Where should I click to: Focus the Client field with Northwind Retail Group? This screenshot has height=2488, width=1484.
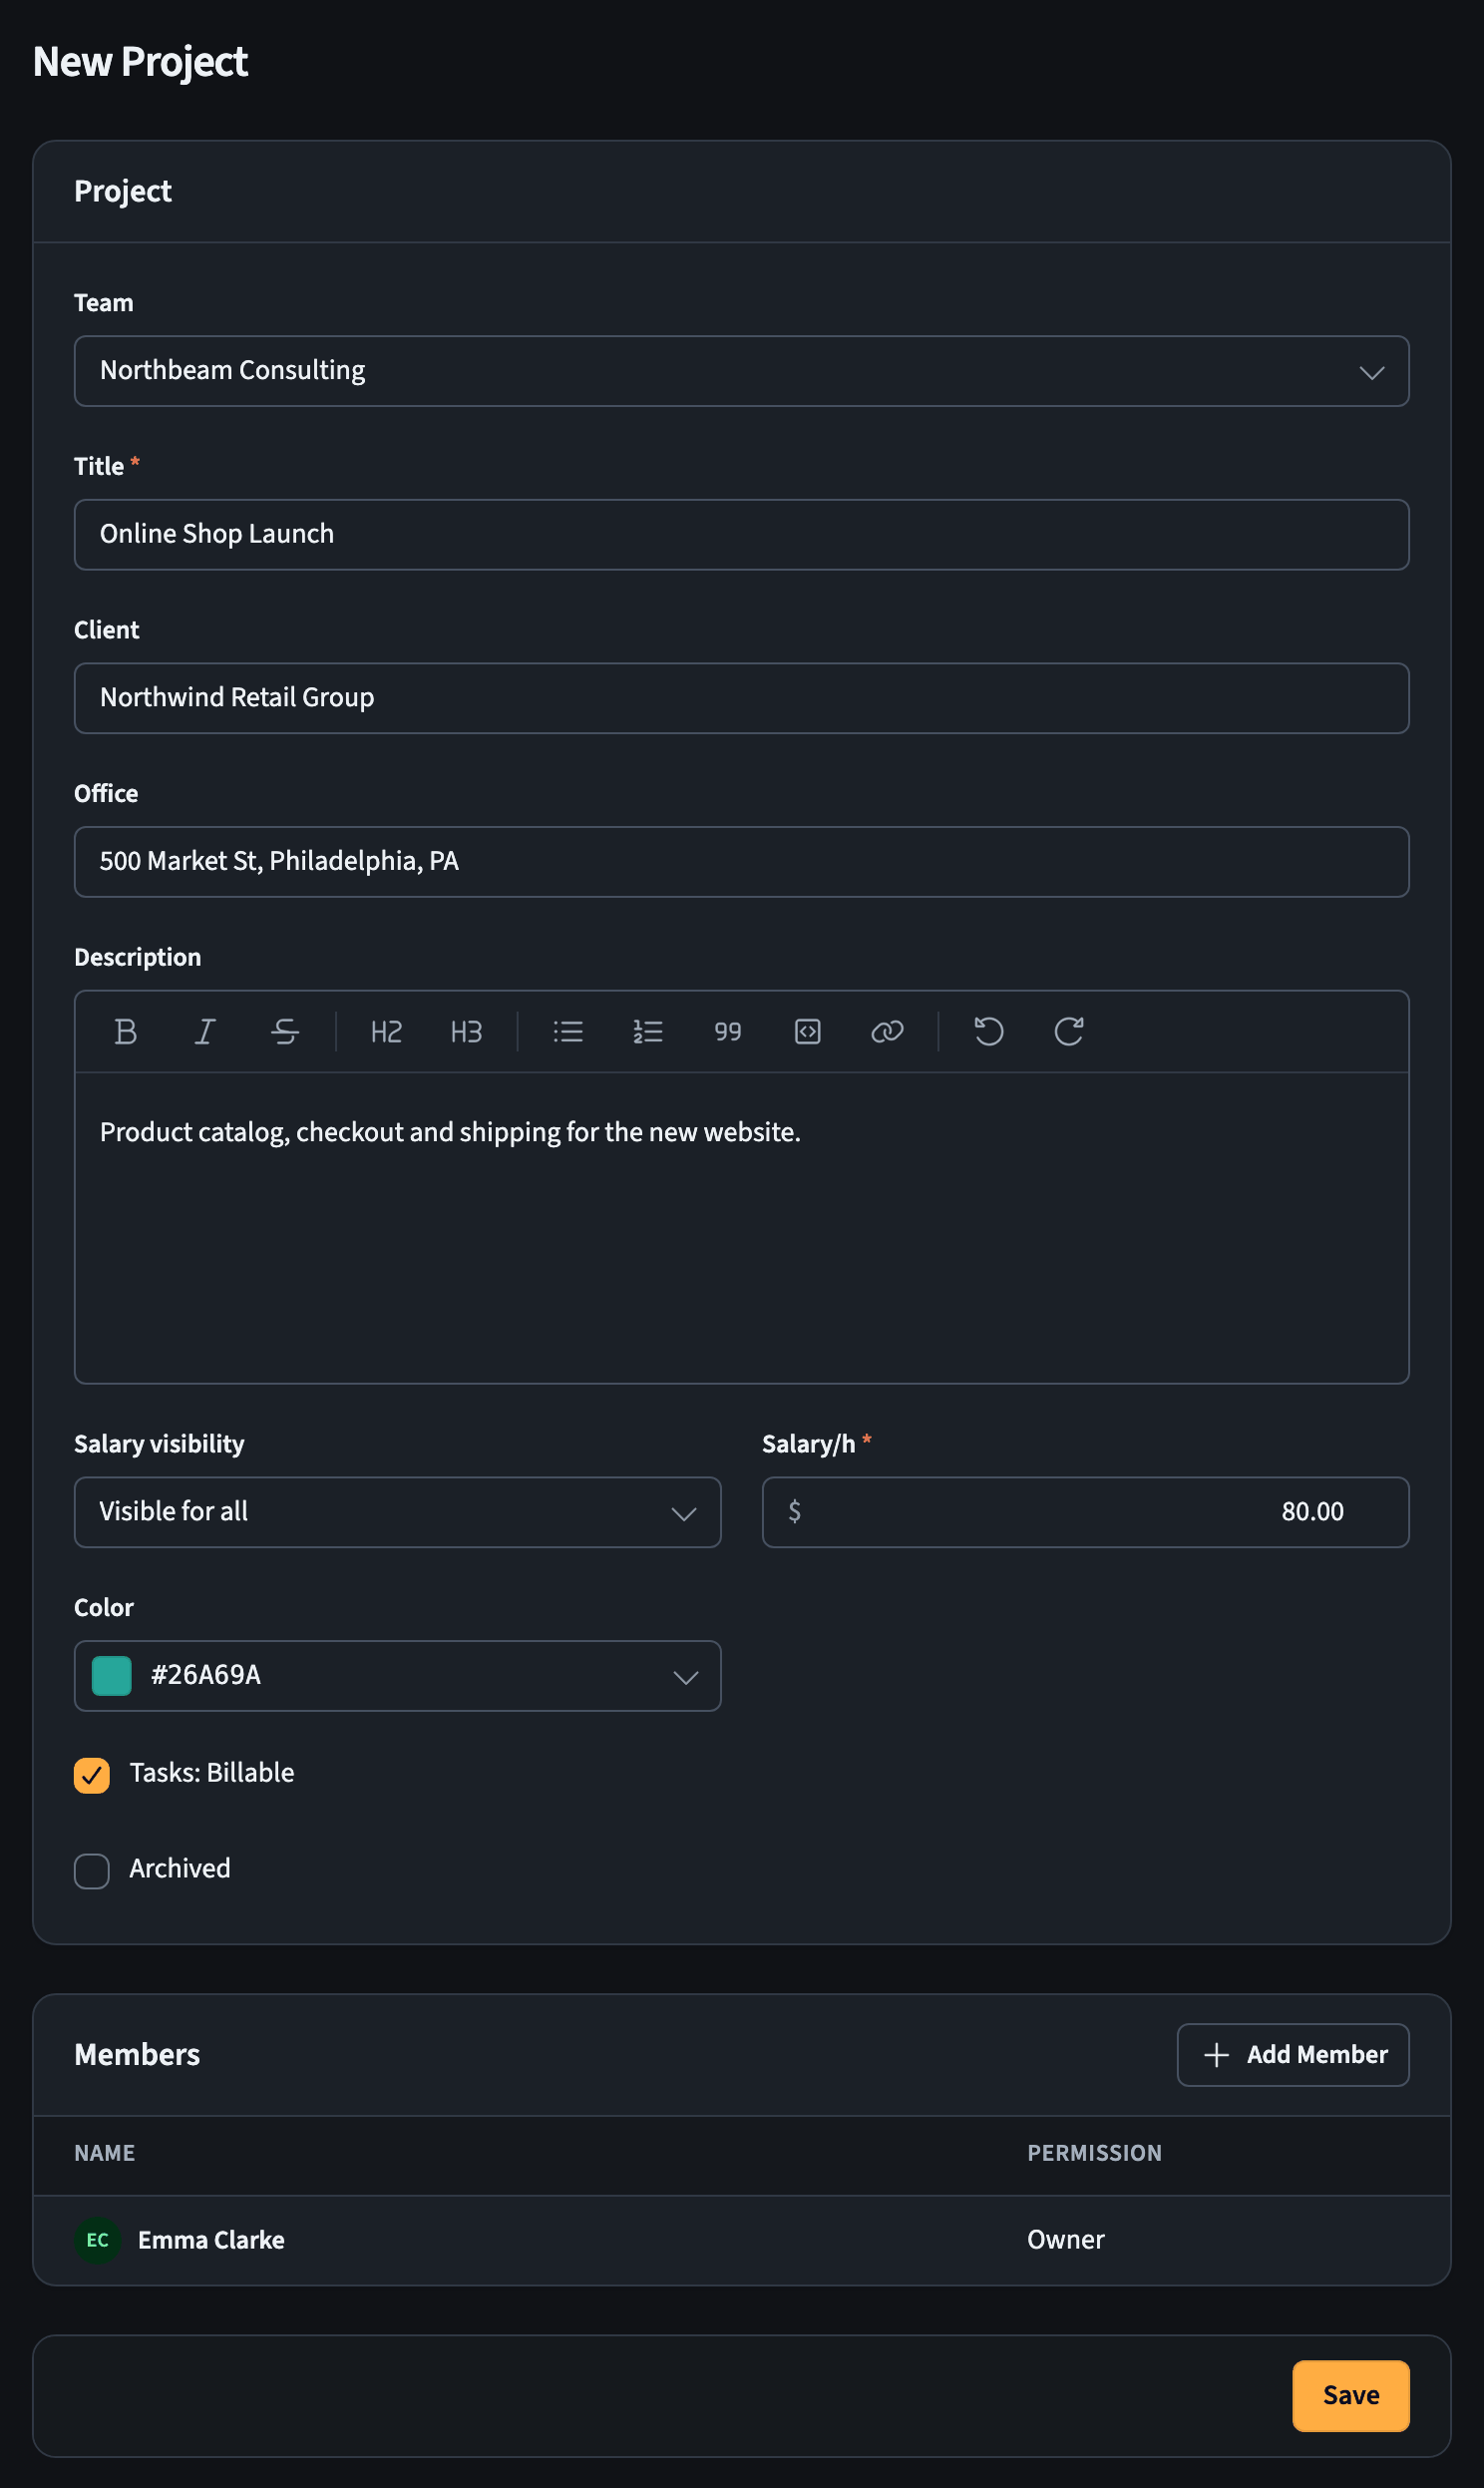(x=742, y=698)
